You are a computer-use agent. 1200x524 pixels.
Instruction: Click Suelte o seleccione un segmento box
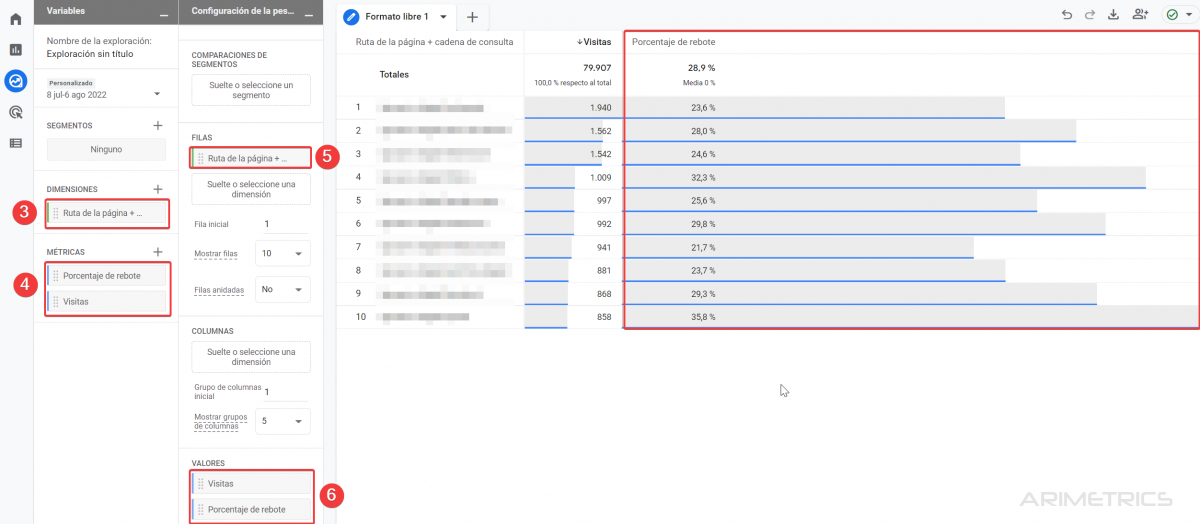click(x=251, y=90)
